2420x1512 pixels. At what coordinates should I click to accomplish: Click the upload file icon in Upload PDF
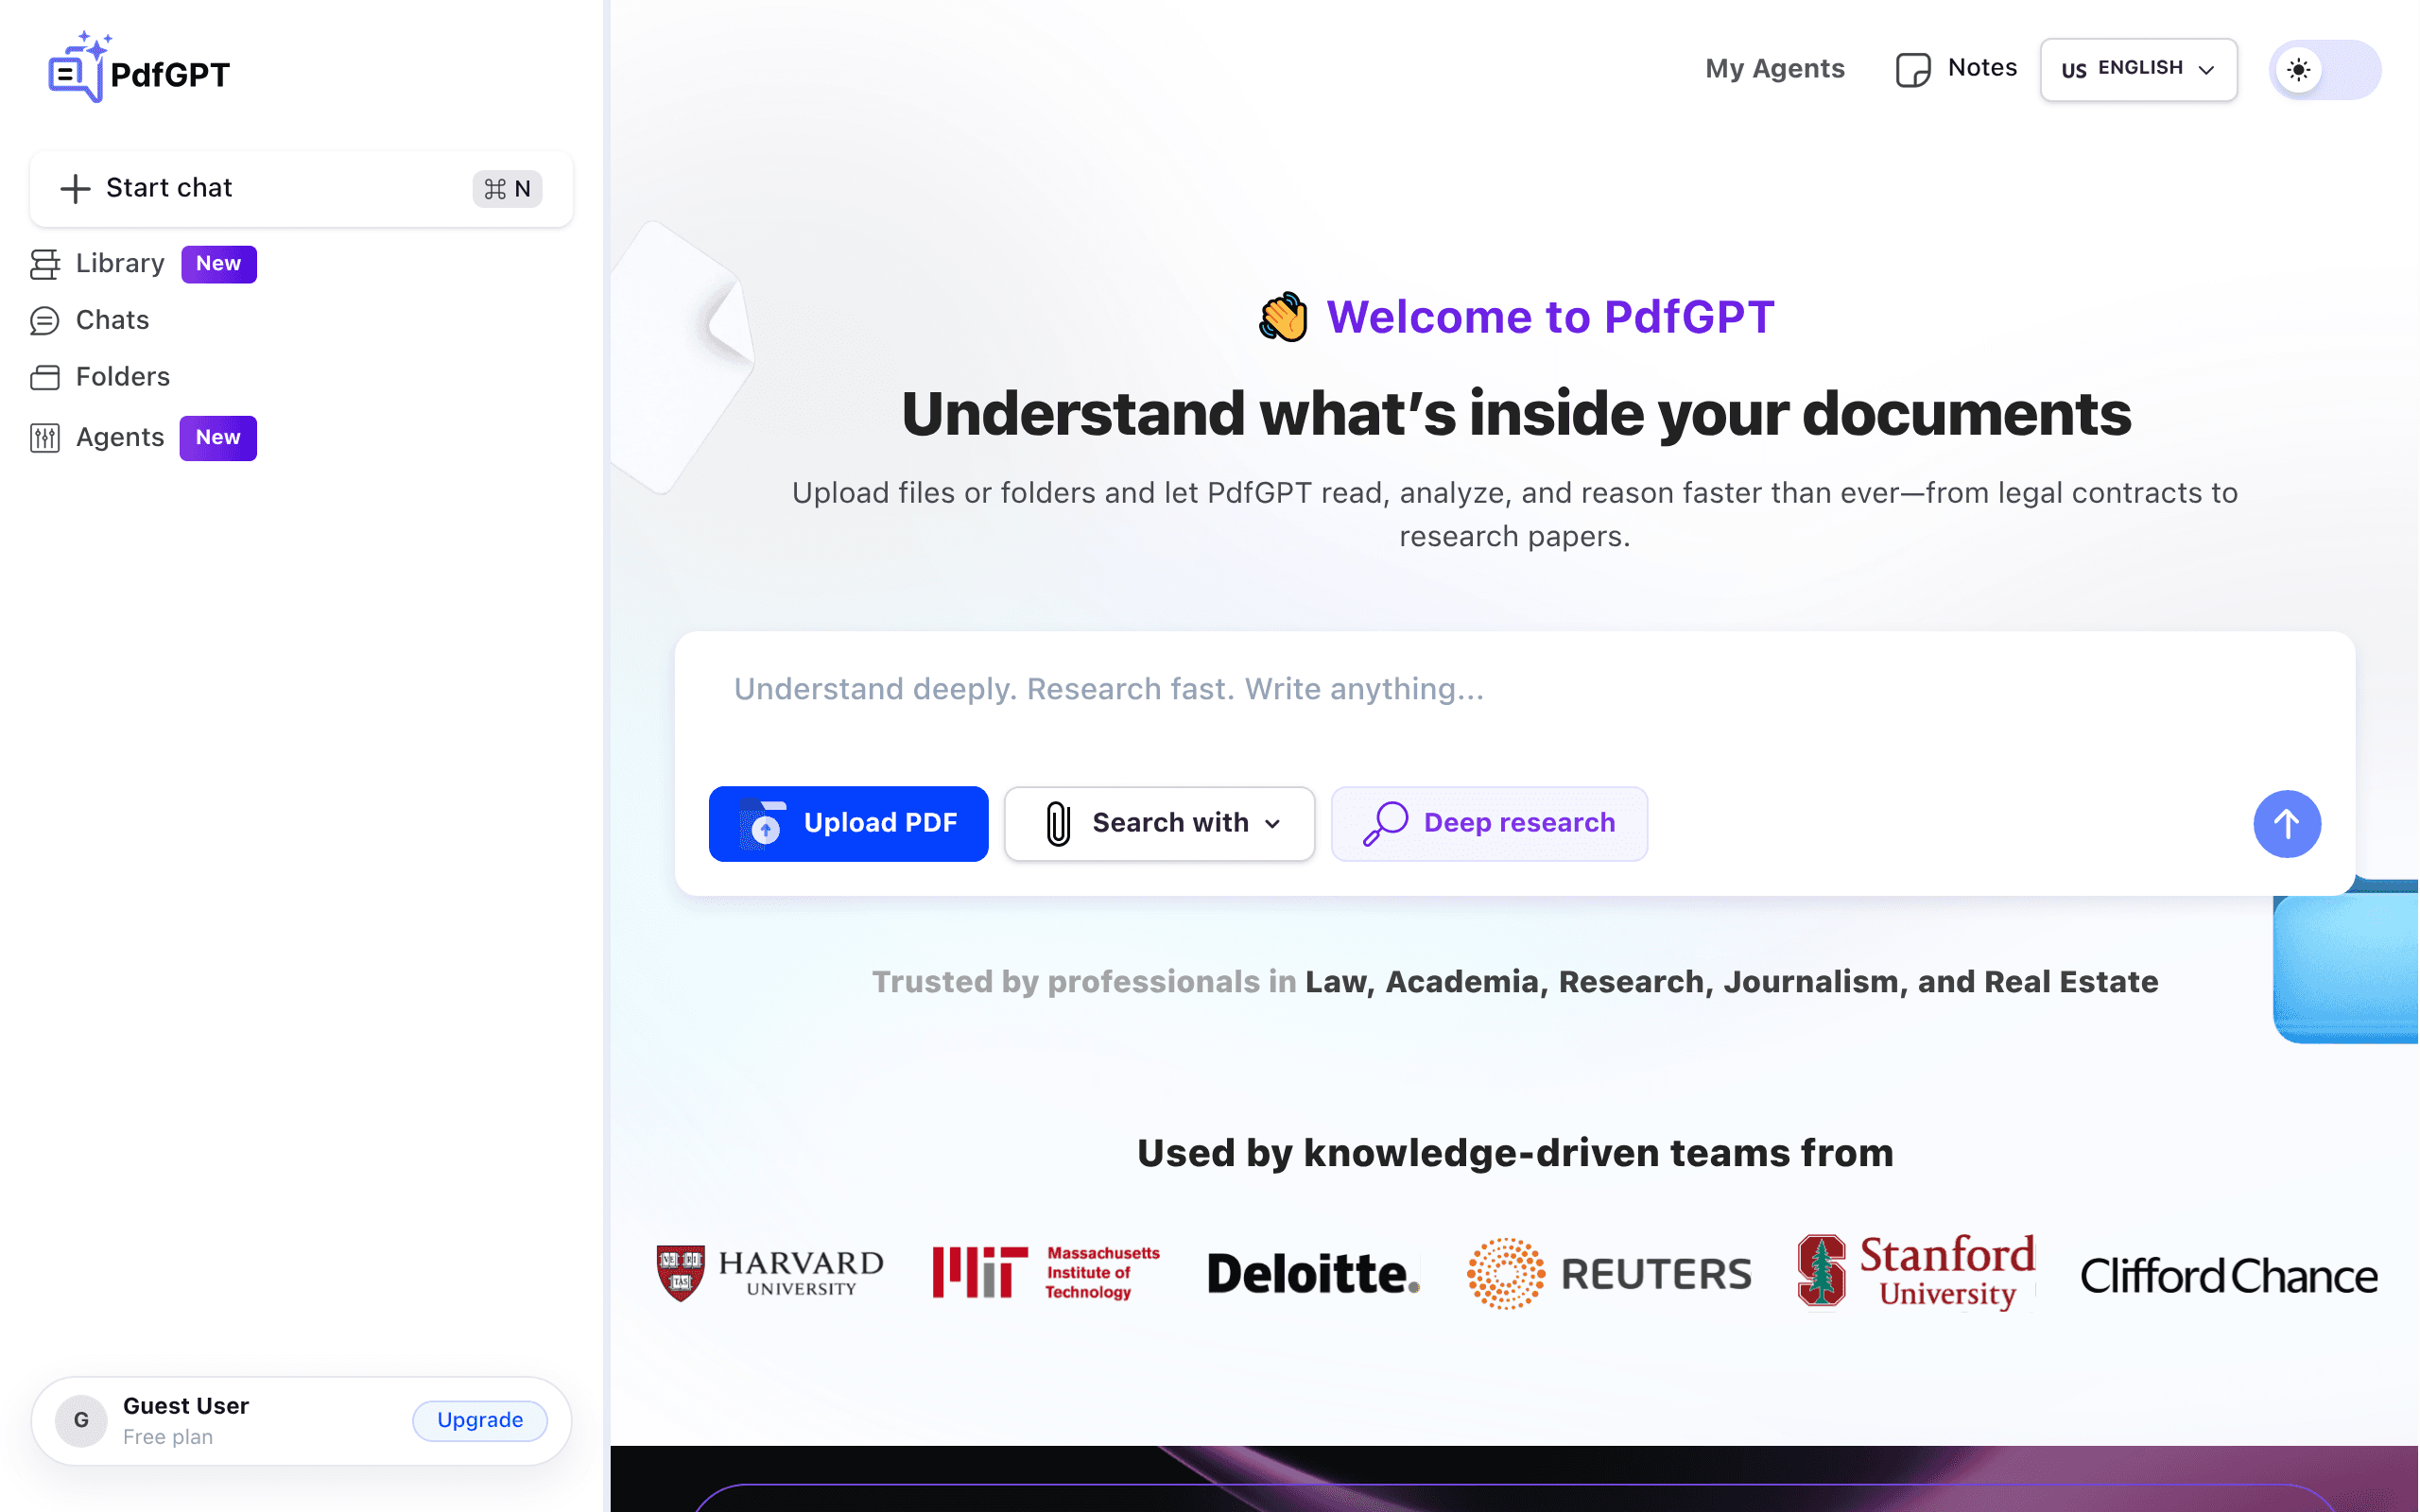point(764,824)
